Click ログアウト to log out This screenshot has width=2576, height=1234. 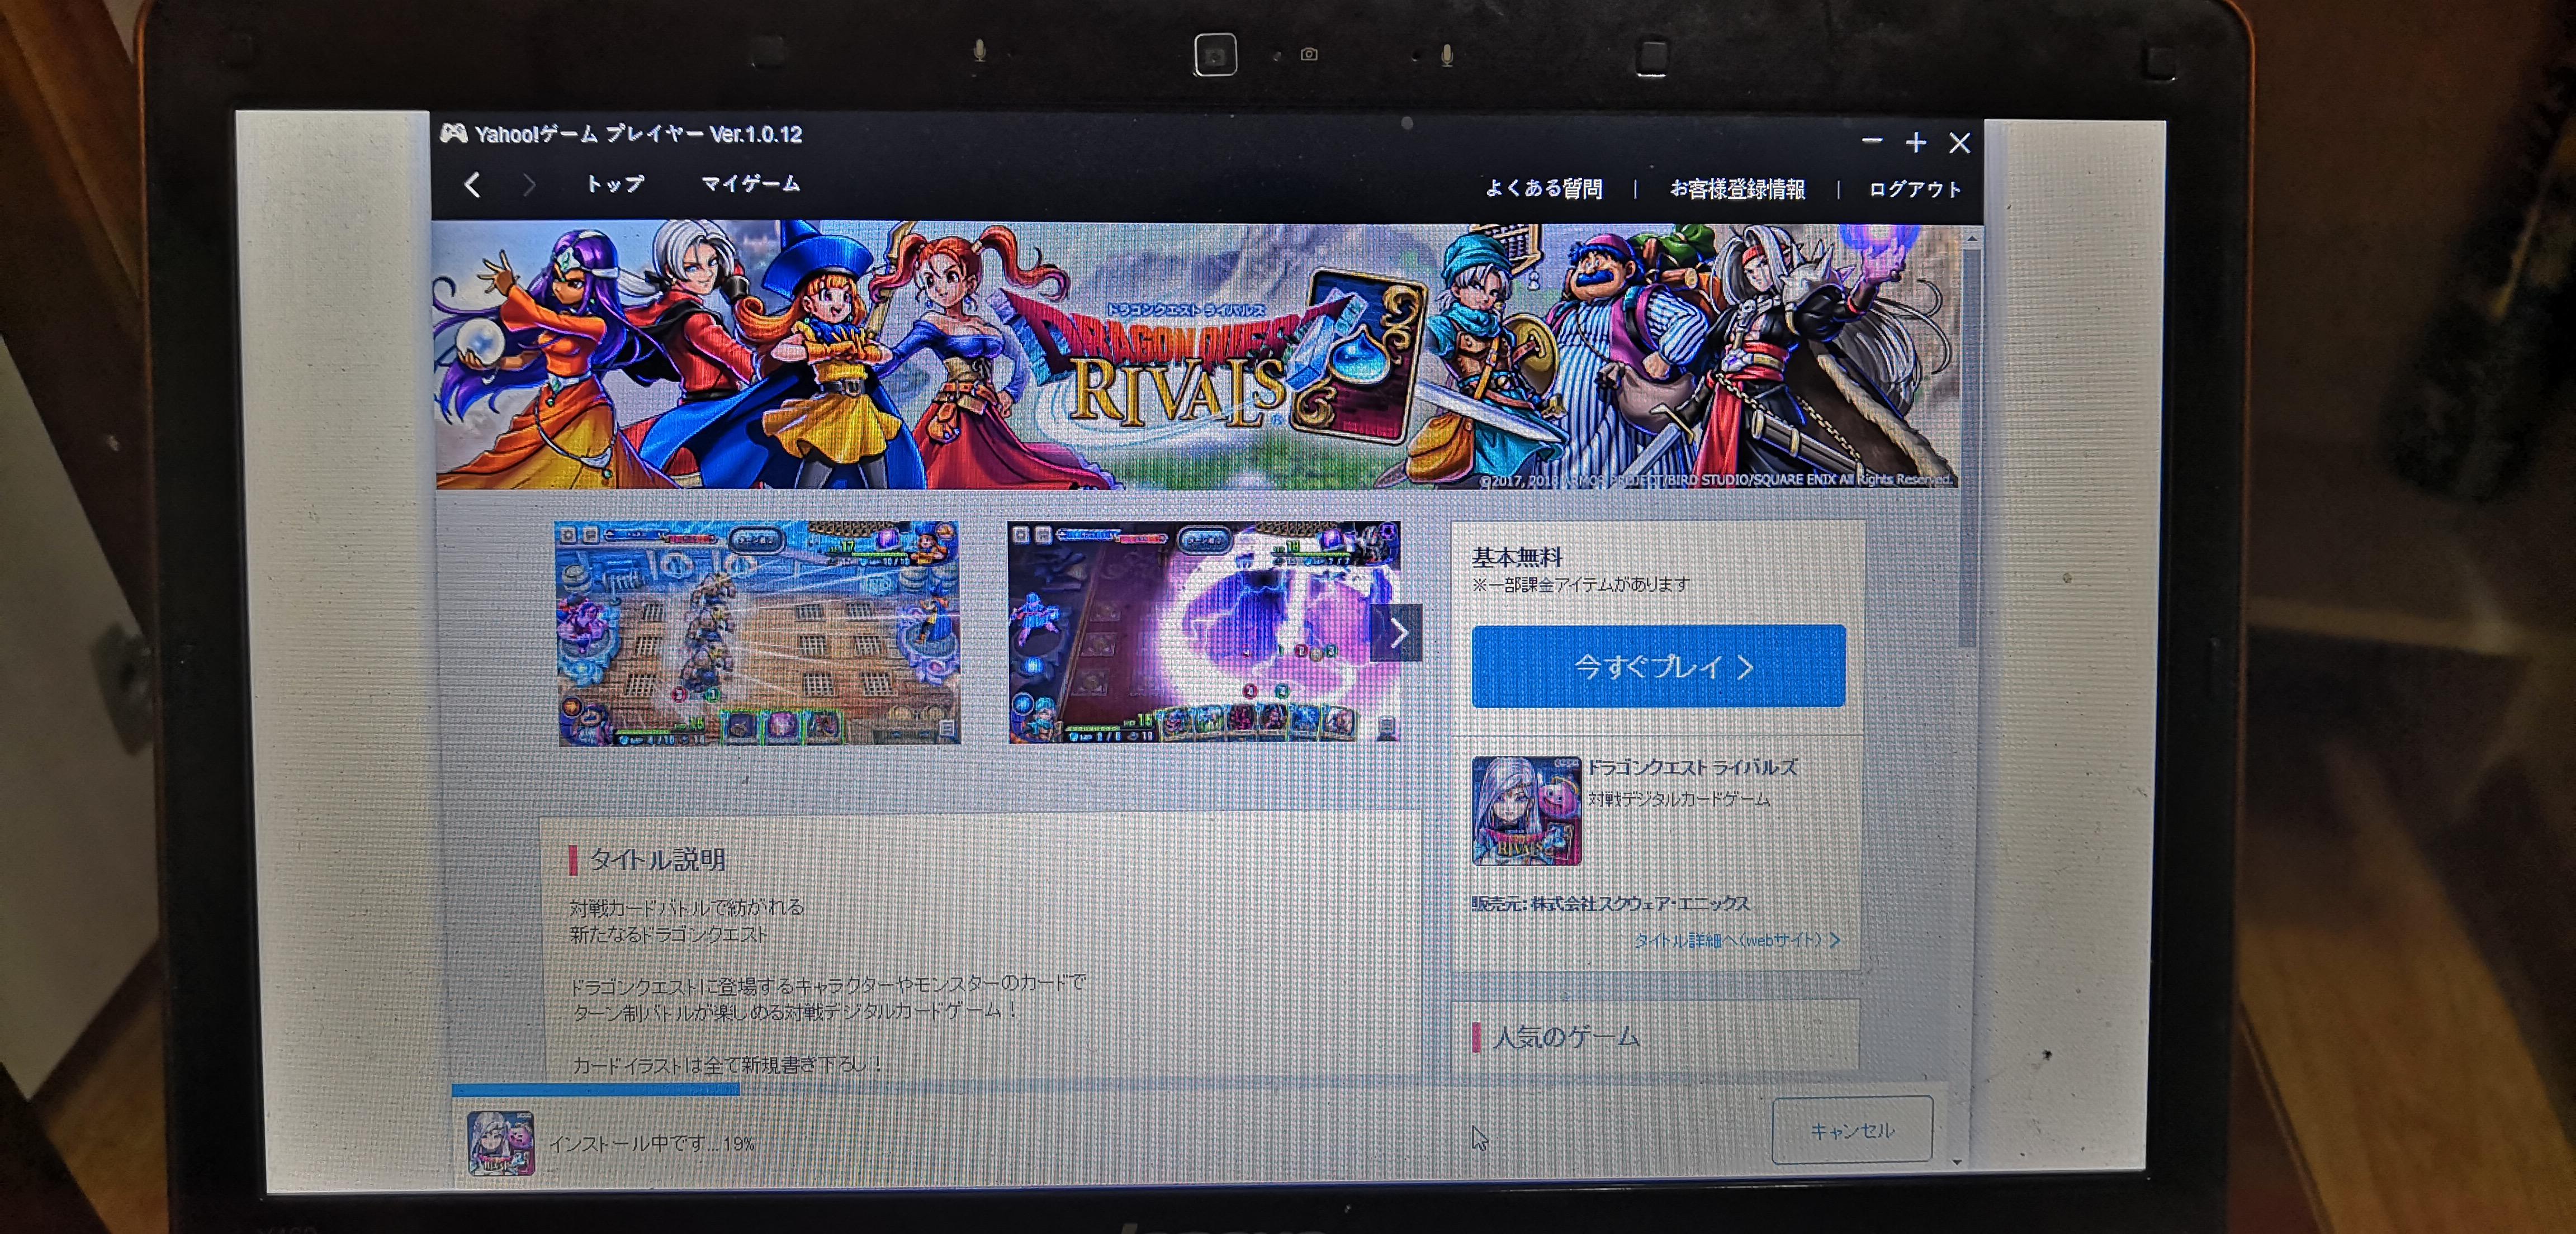[x=1914, y=189]
